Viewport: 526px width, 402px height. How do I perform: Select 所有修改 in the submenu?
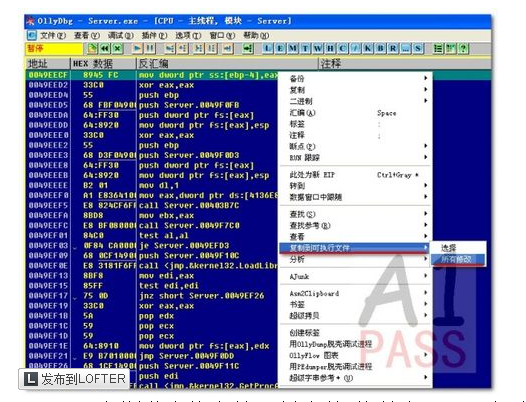[x=458, y=259]
